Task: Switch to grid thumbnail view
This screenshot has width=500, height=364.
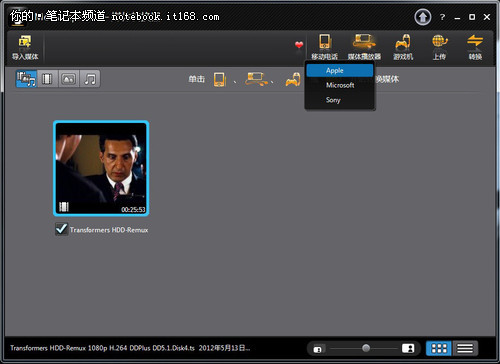Action: pos(439,348)
